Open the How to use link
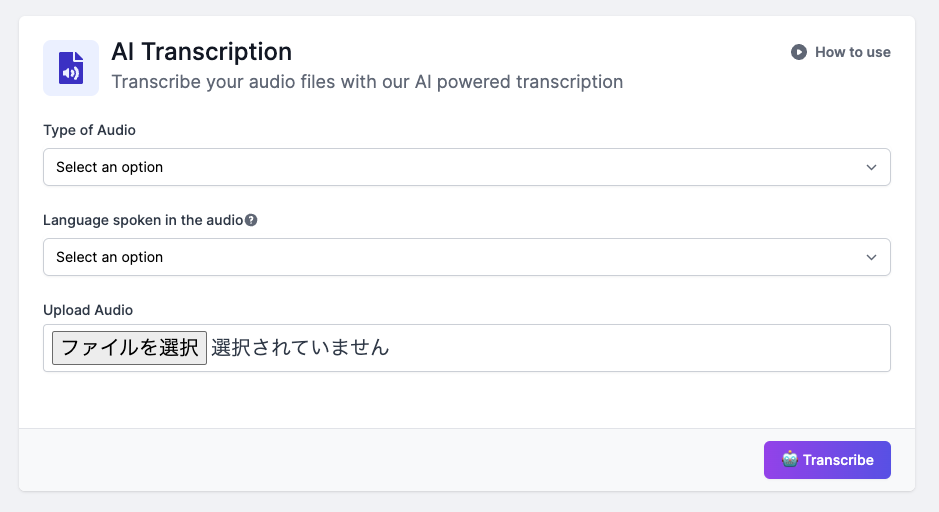Viewport: 939px width, 512px height. point(852,52)
